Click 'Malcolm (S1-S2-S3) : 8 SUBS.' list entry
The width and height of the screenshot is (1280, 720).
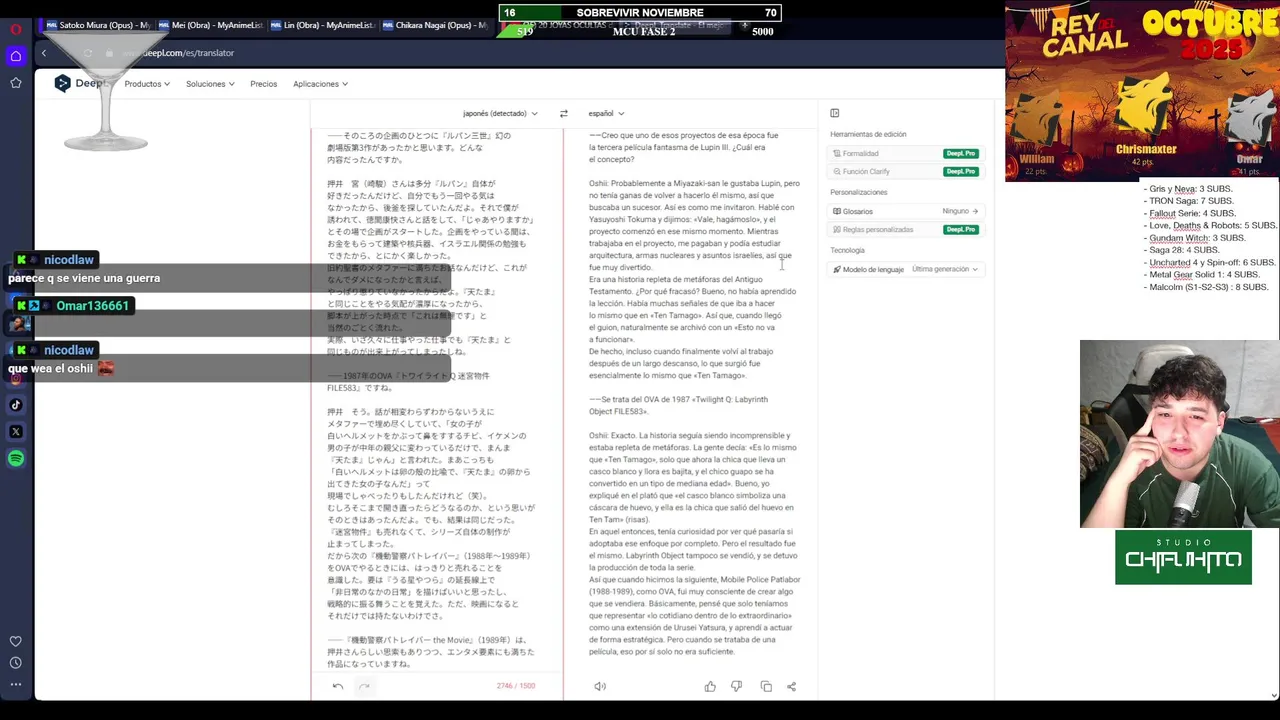1208,287
